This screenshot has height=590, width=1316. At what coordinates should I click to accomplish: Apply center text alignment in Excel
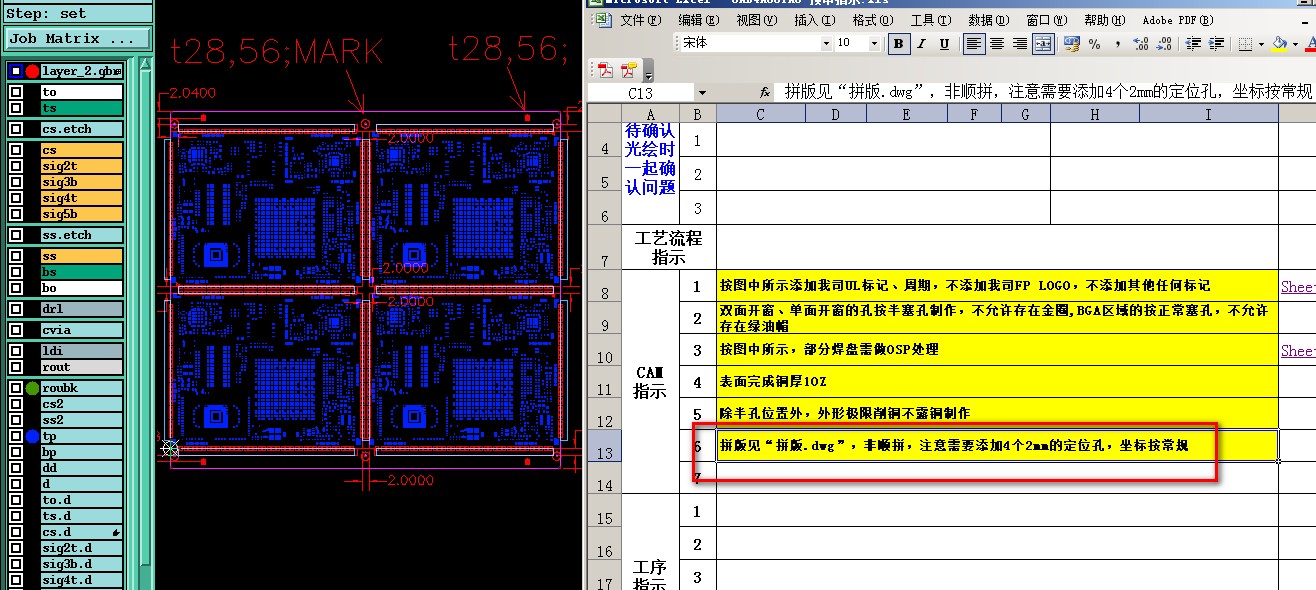coord(998,43)
